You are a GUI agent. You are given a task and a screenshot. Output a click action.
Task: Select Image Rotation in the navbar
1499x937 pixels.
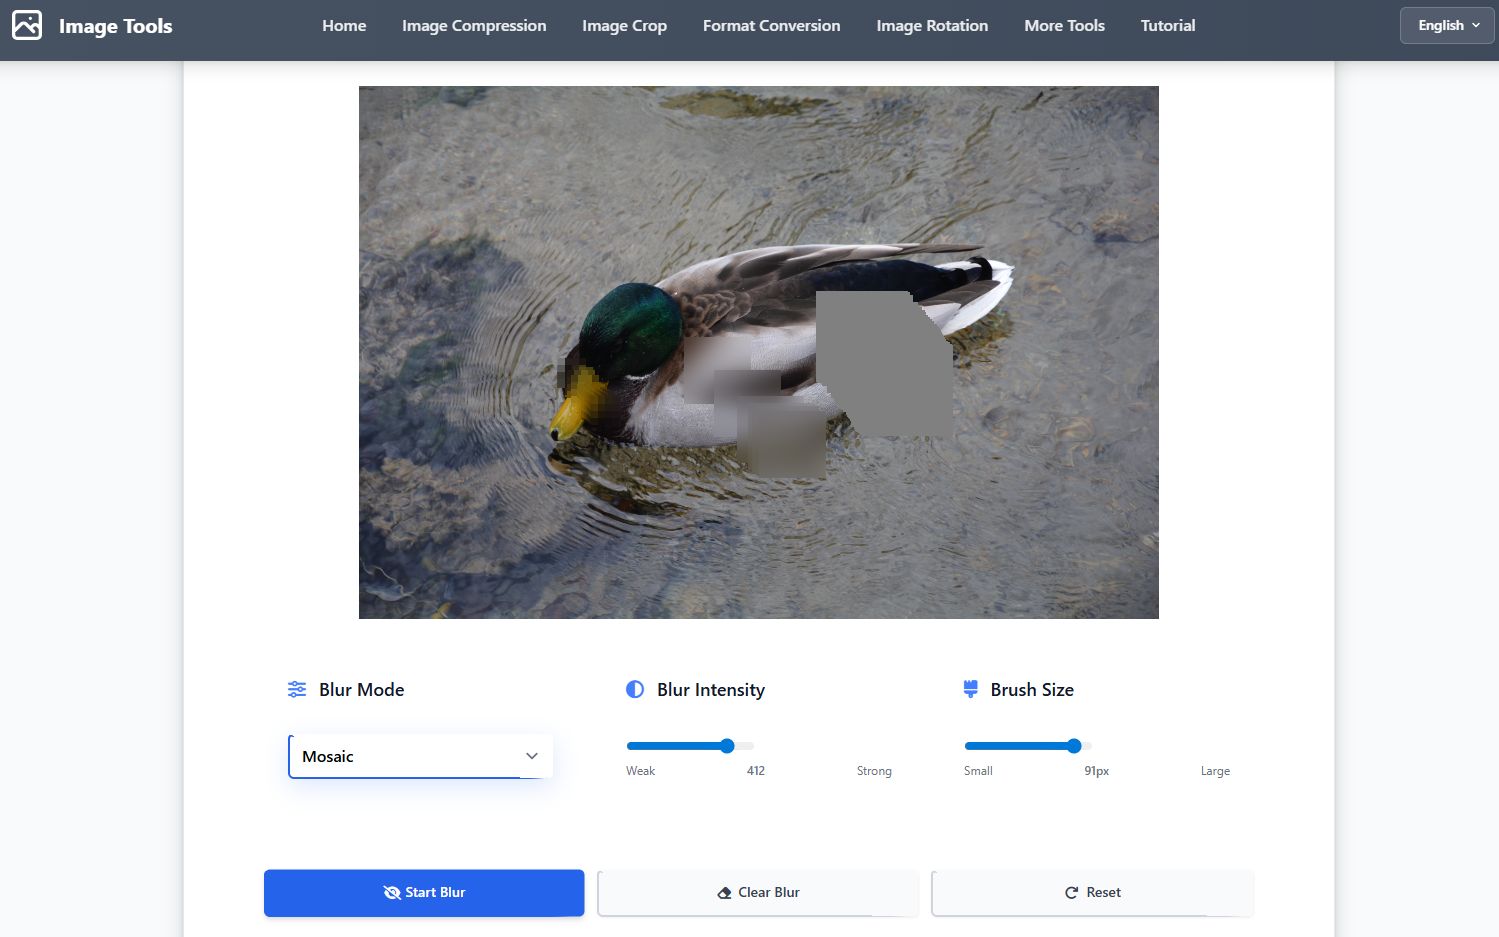(932, 26)
